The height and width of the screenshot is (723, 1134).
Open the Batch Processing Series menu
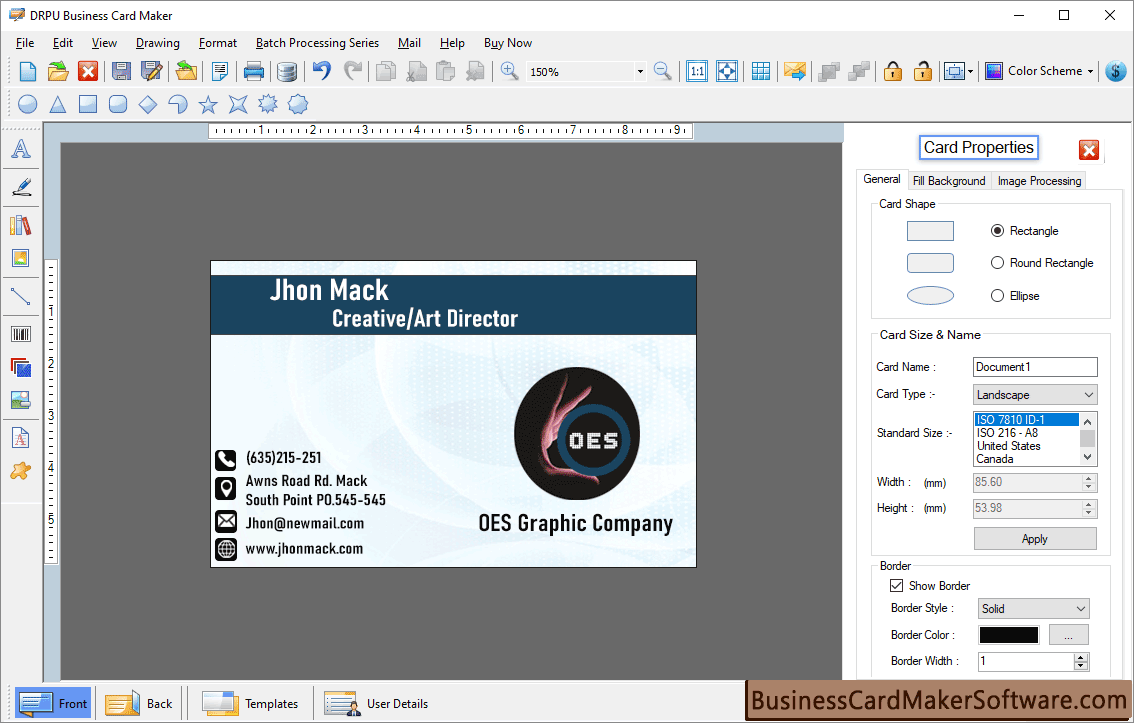317,43
